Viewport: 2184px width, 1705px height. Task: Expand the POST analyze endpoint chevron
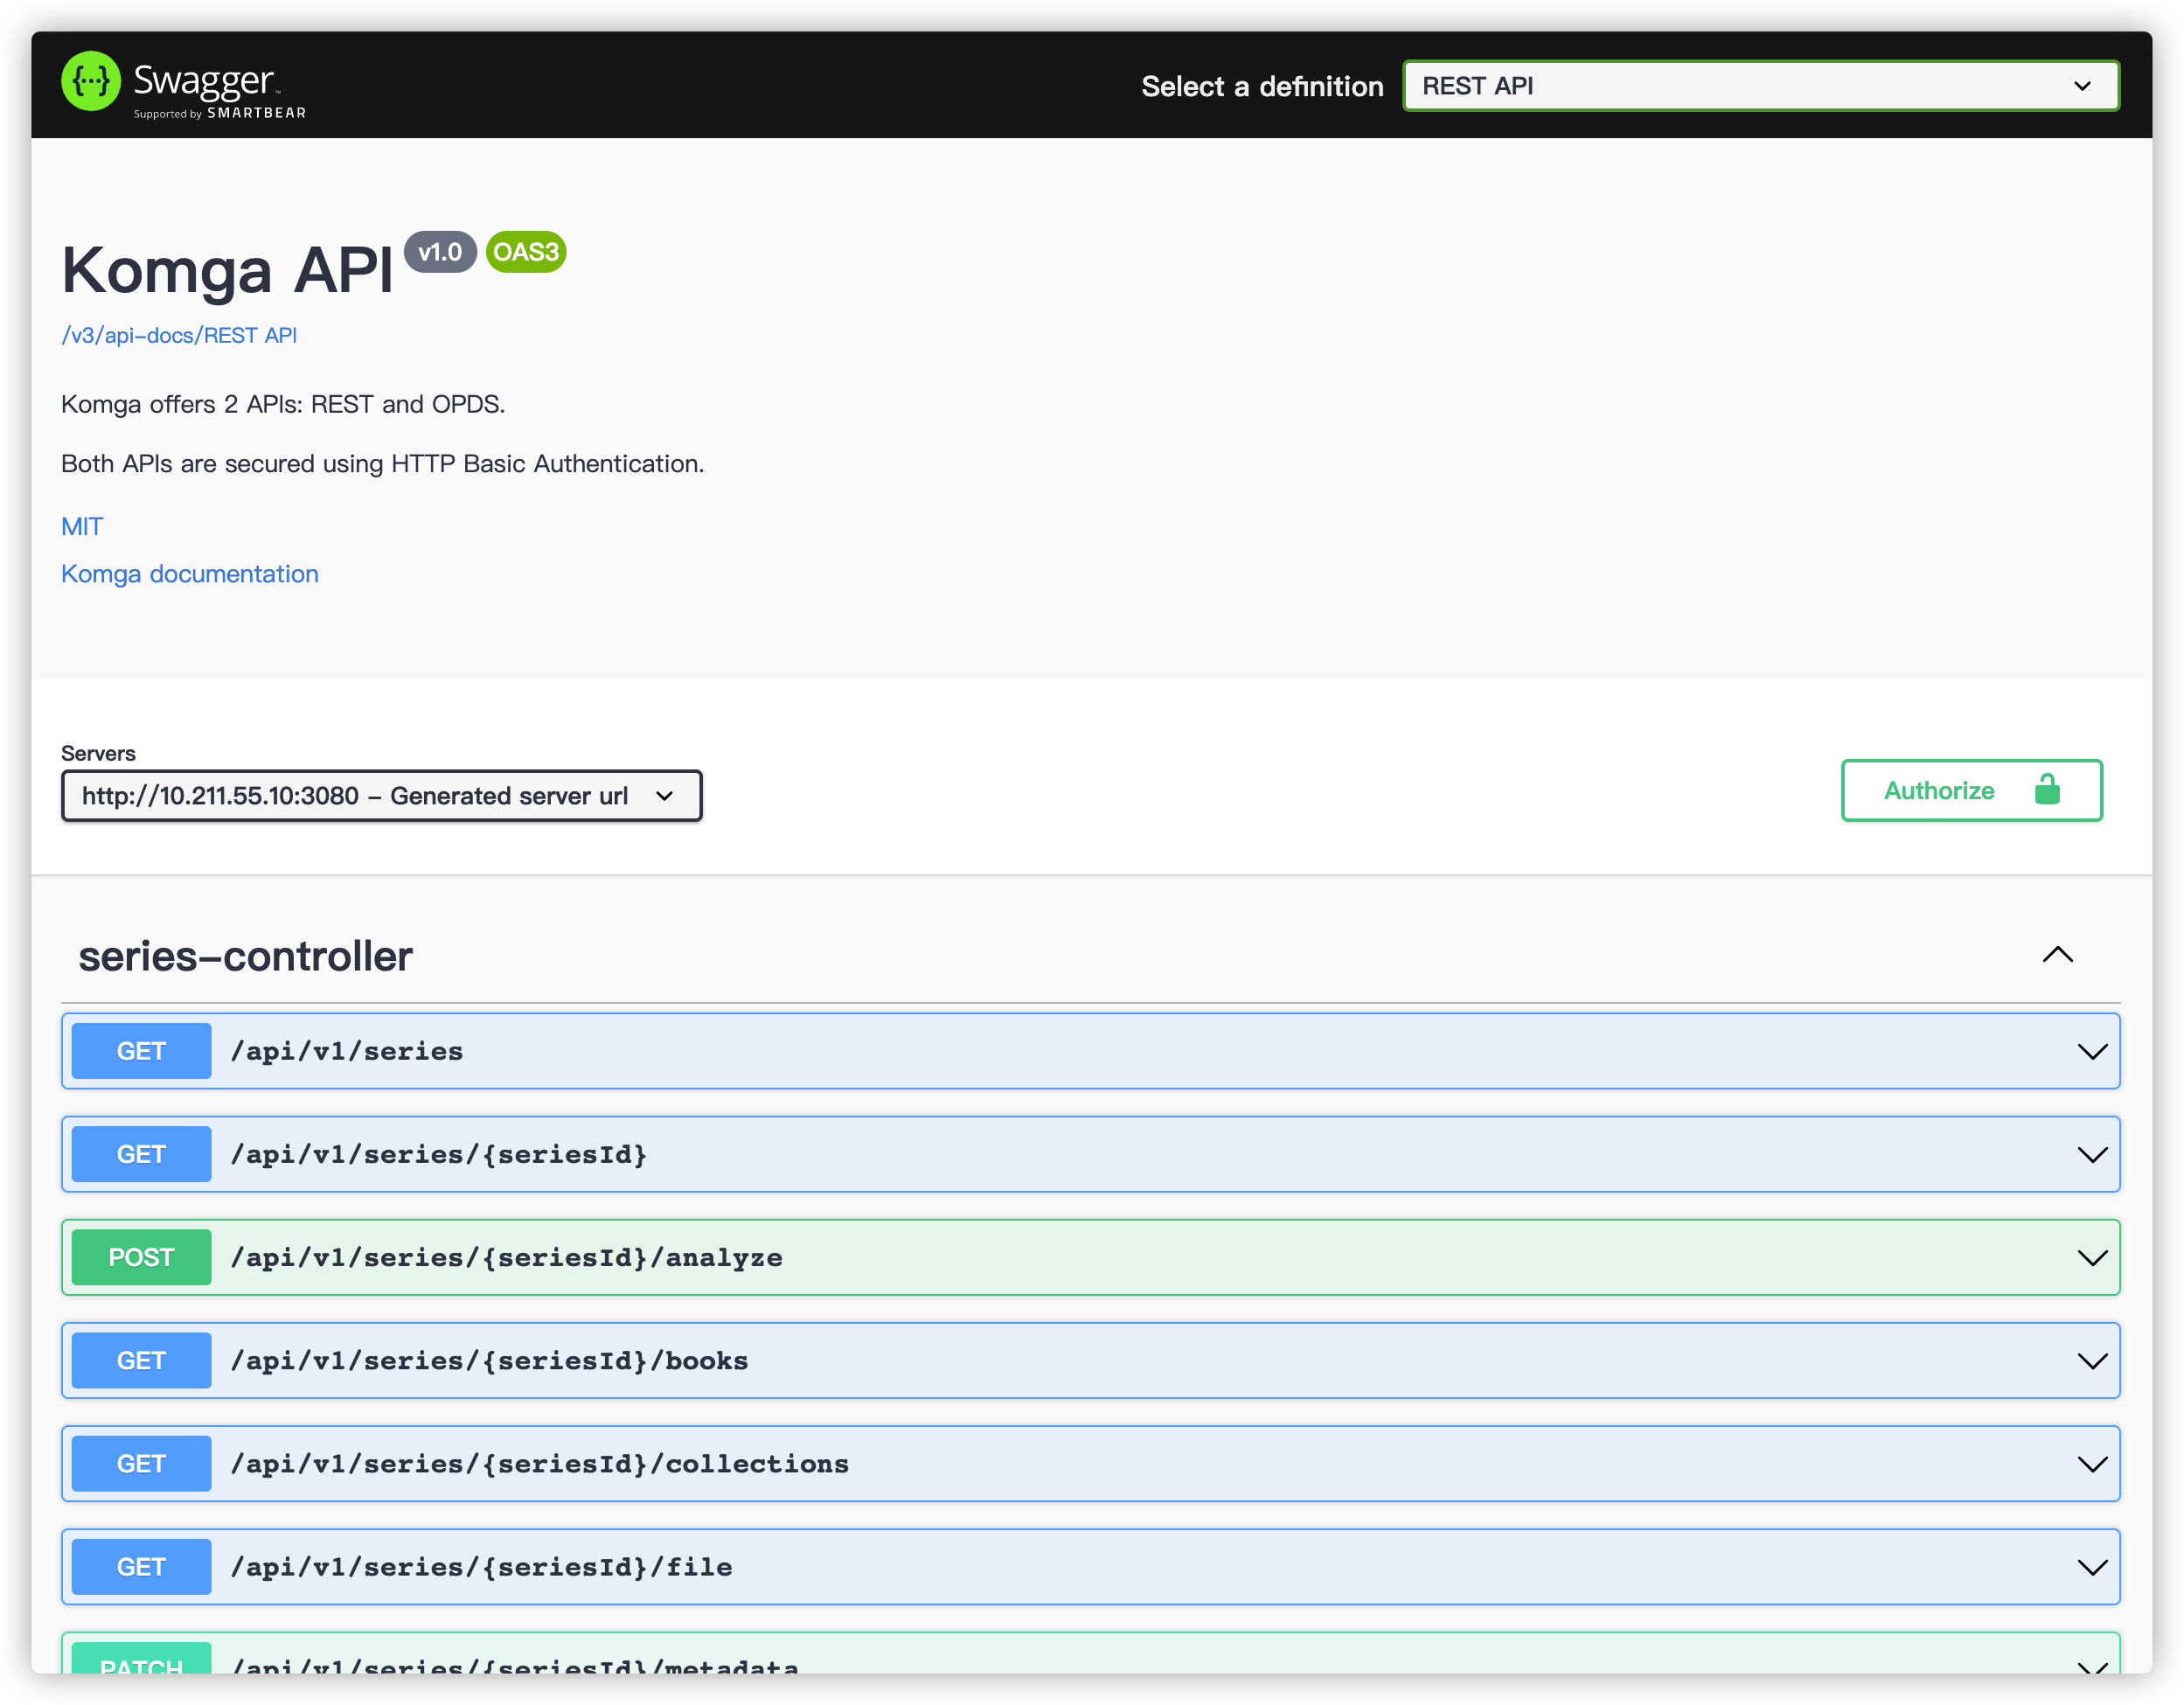[2092, 1258]
